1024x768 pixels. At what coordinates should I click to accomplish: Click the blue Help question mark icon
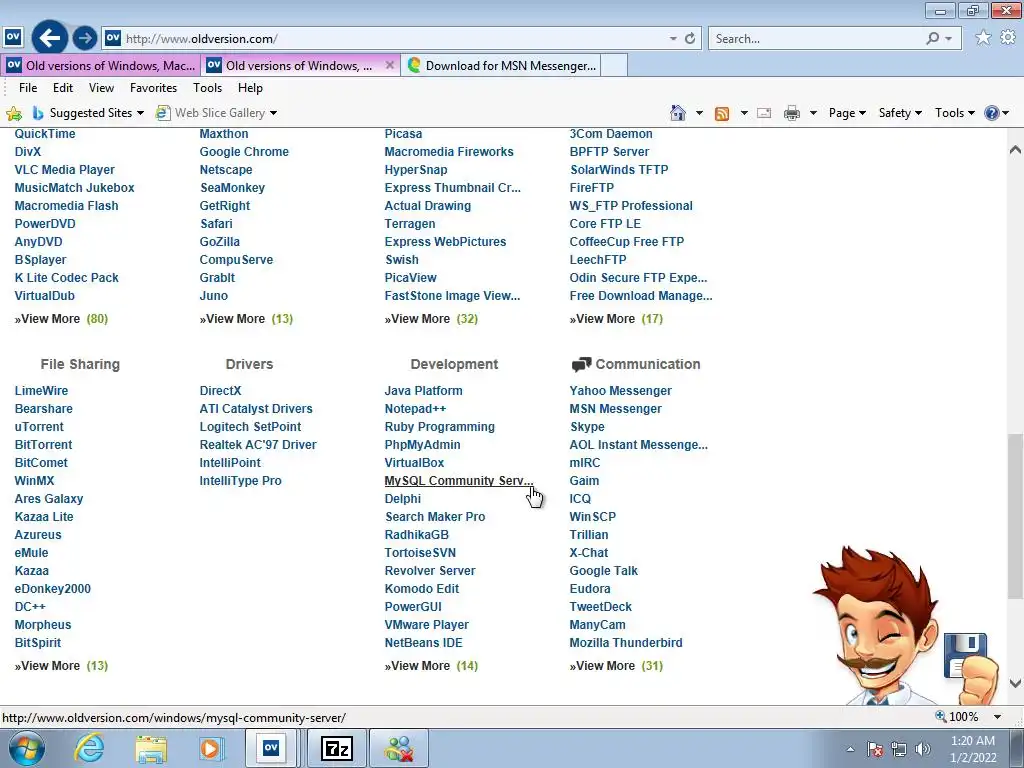tap(991, 113)
